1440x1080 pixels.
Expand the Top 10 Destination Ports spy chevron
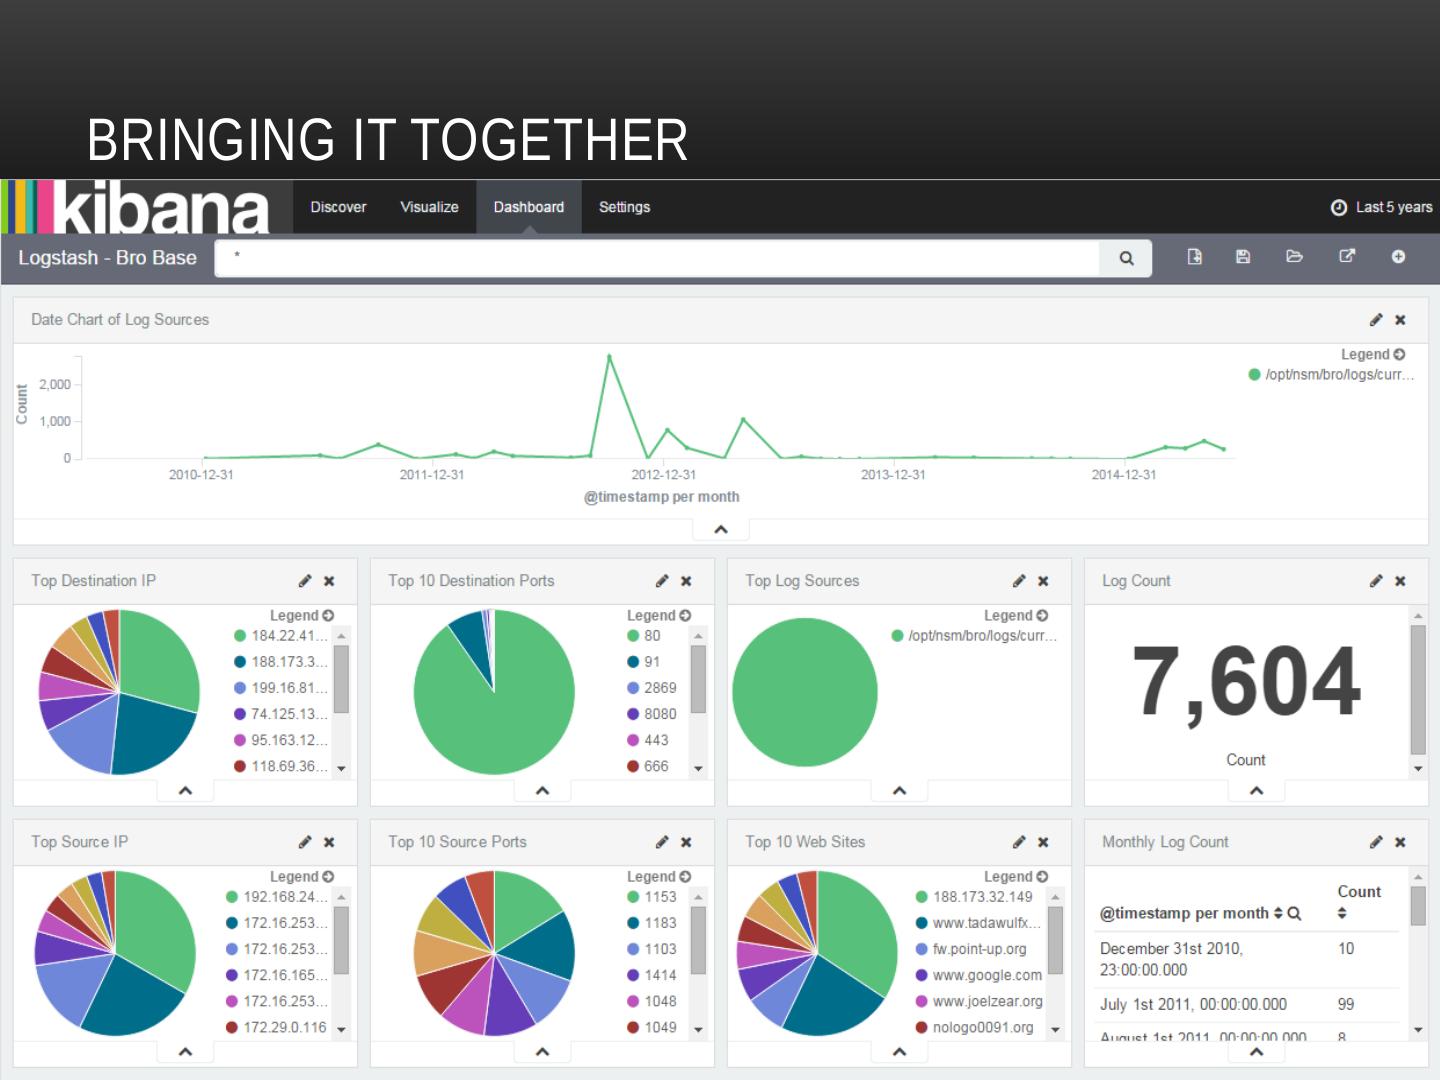(x=542, y=791)
